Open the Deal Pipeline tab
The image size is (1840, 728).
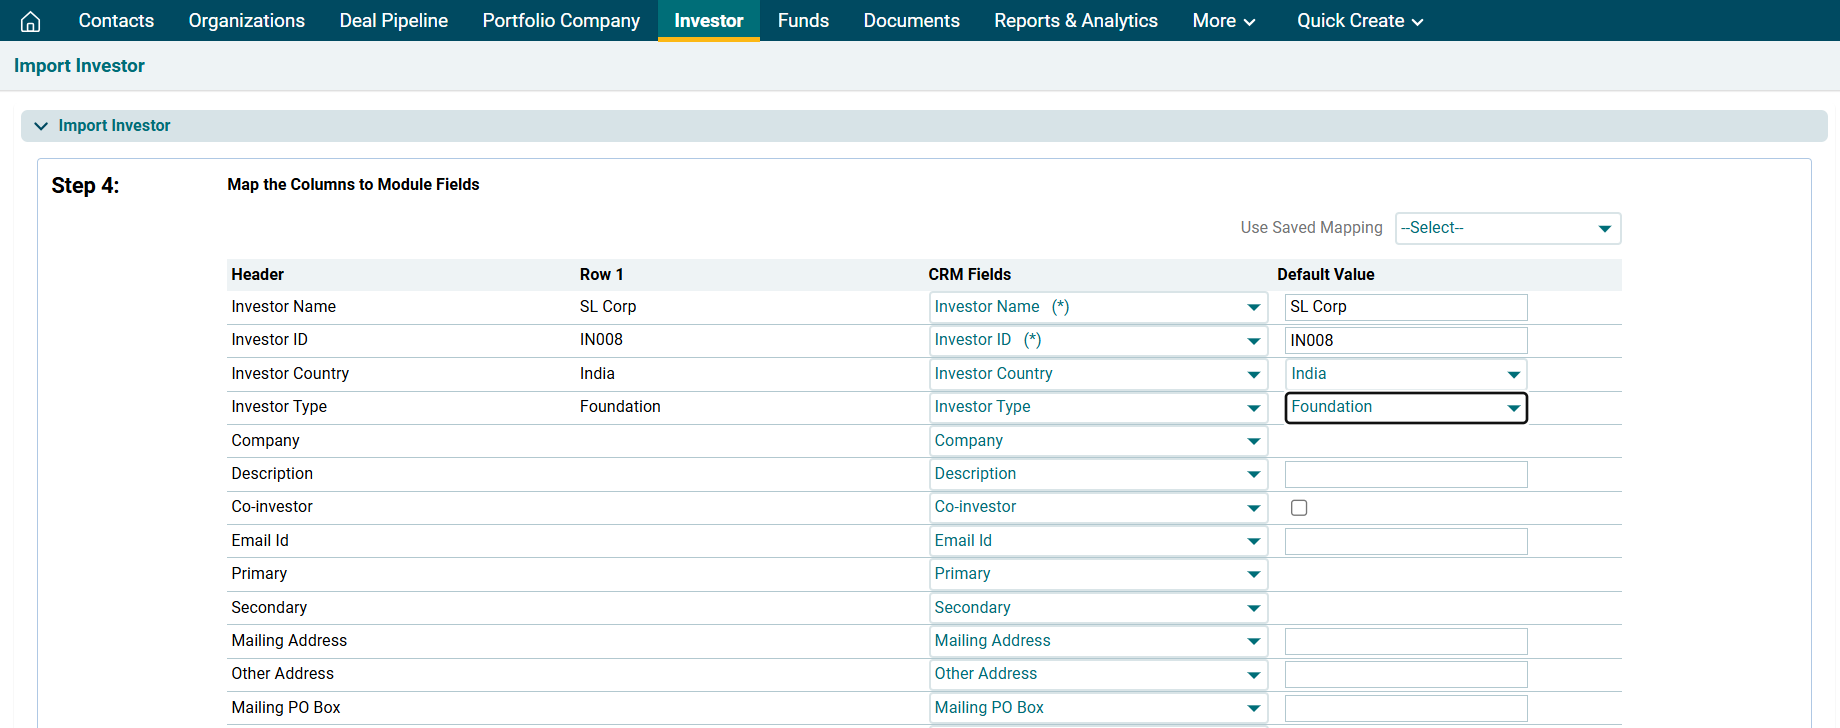(x=393, y=21)
